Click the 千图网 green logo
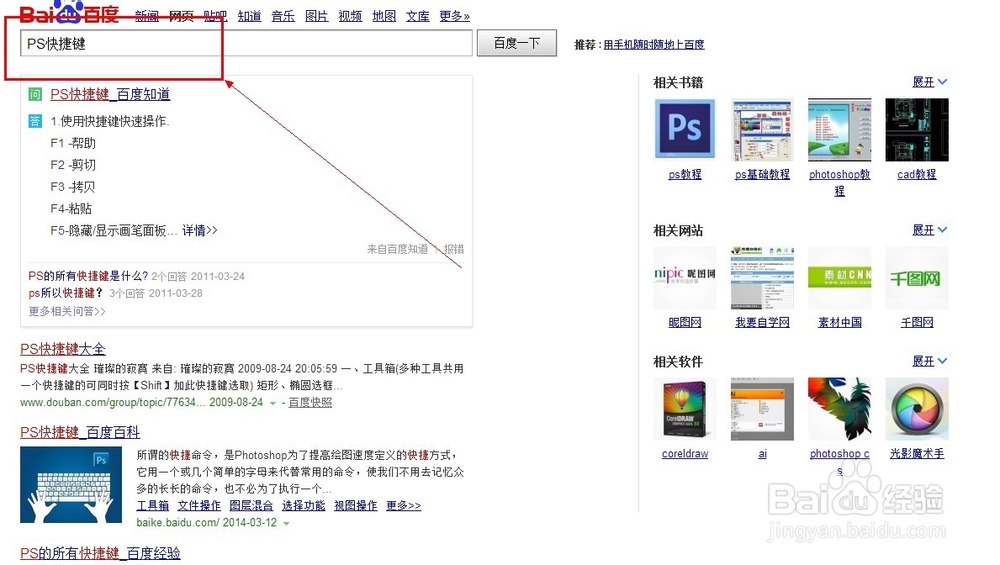 pyautogui.click(x=916, y=278)
